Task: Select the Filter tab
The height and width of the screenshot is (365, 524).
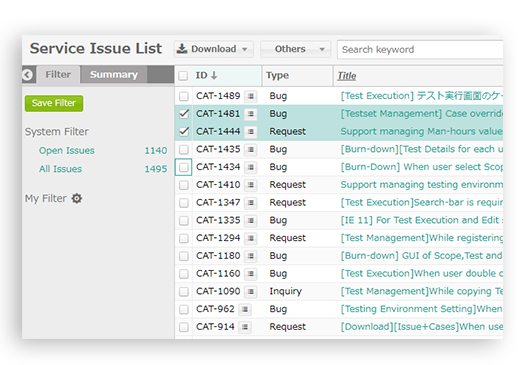Action: pyautogui.click(x=58, y=75)
